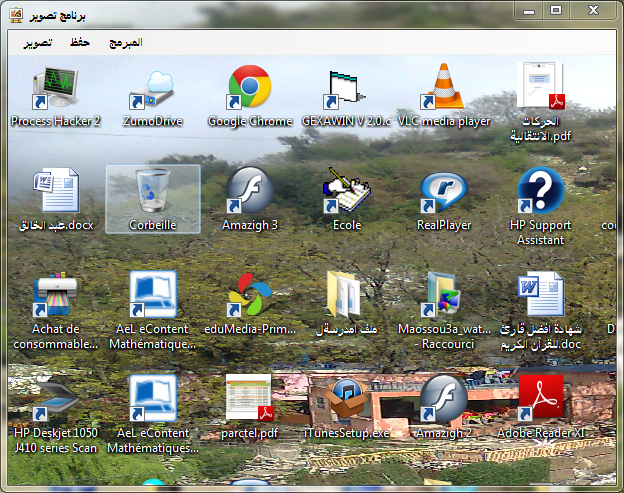624x493 pixels.
Task: Minimize the برنامج تصوير window
Action: pyautogui.click(x=529, y=10)
